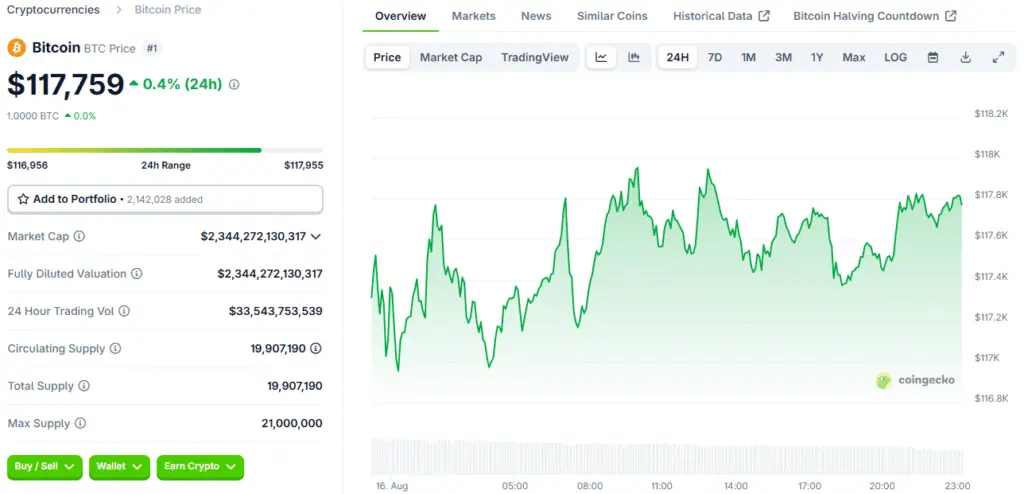Image resolution: width=1024 pixels, height=494 pixels.
Task: Open the Historical Data tab
Action: pyautogui.click(x=721, y=16)
